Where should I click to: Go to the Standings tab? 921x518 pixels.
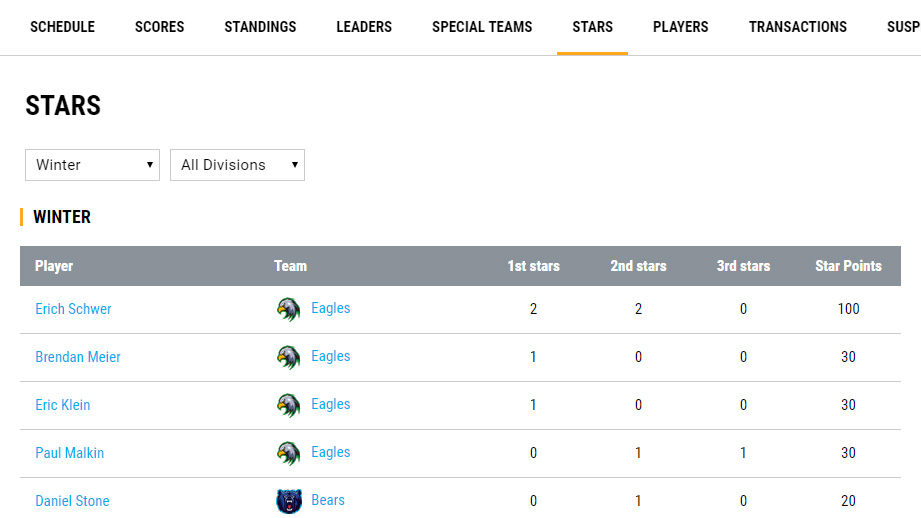point(260,27)
